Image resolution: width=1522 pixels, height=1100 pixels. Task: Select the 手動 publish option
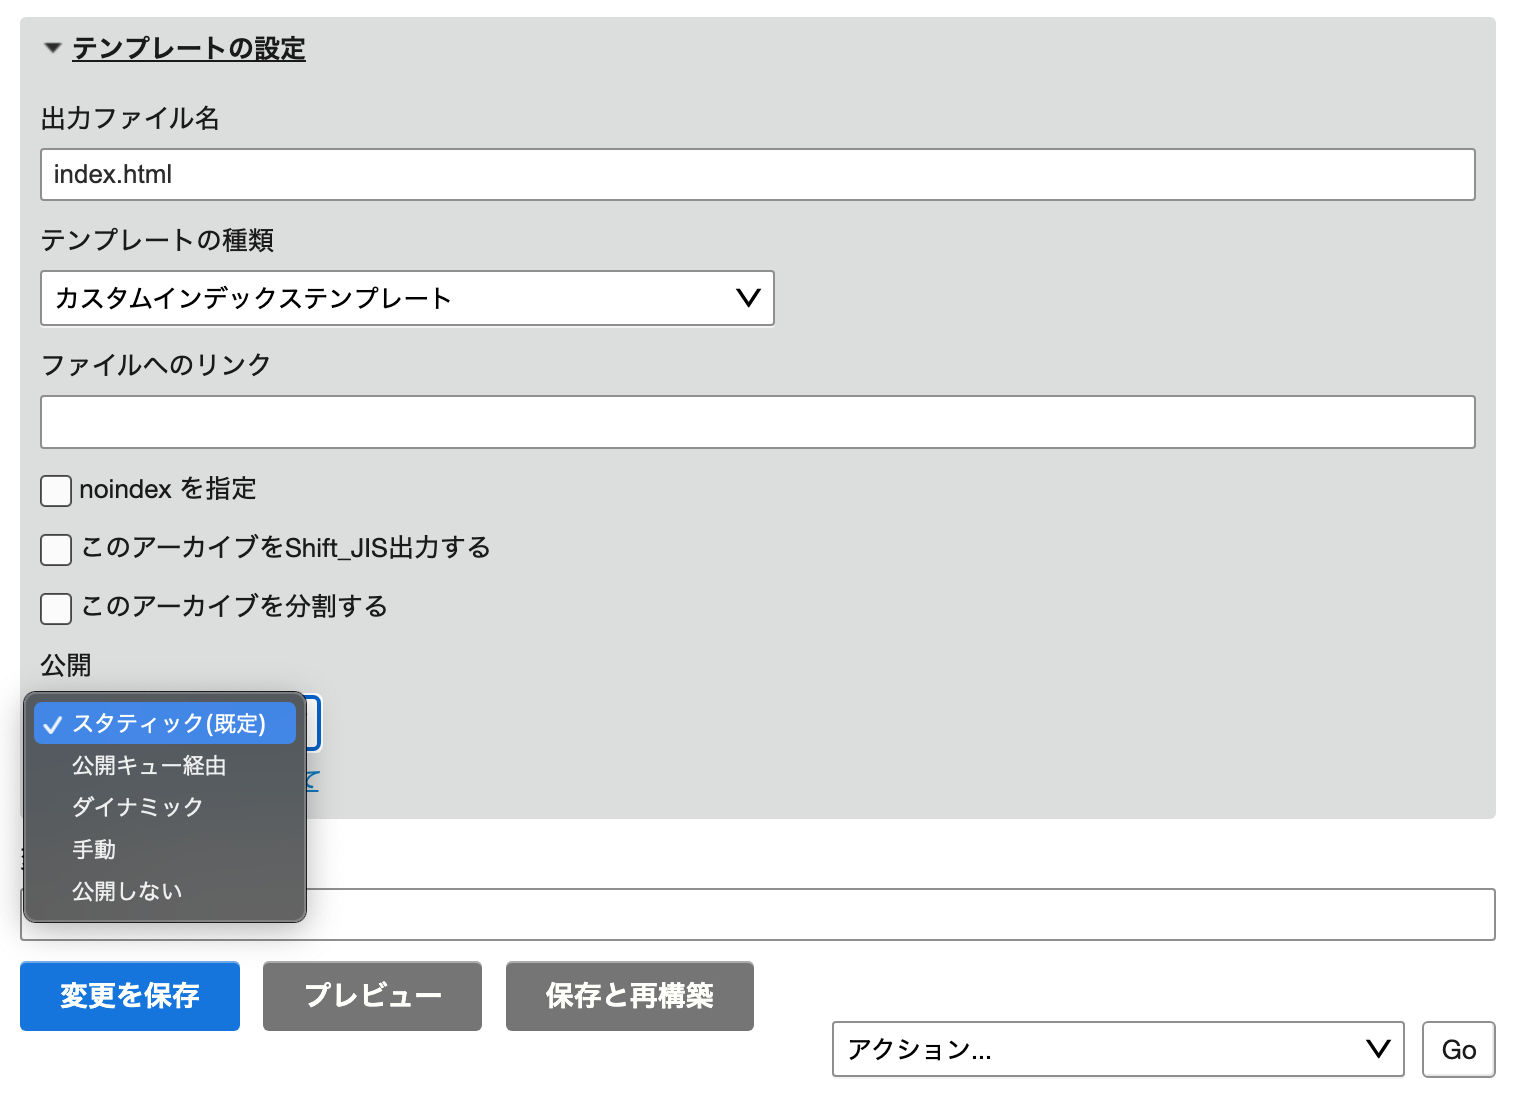point(94,849)
